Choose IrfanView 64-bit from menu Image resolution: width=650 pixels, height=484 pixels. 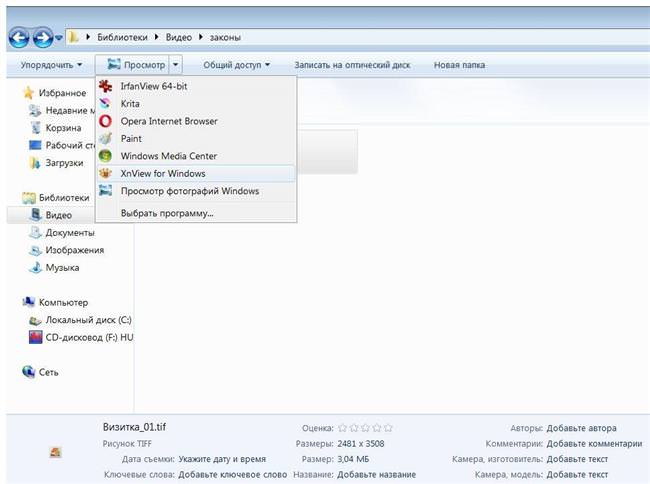point(196,86)
